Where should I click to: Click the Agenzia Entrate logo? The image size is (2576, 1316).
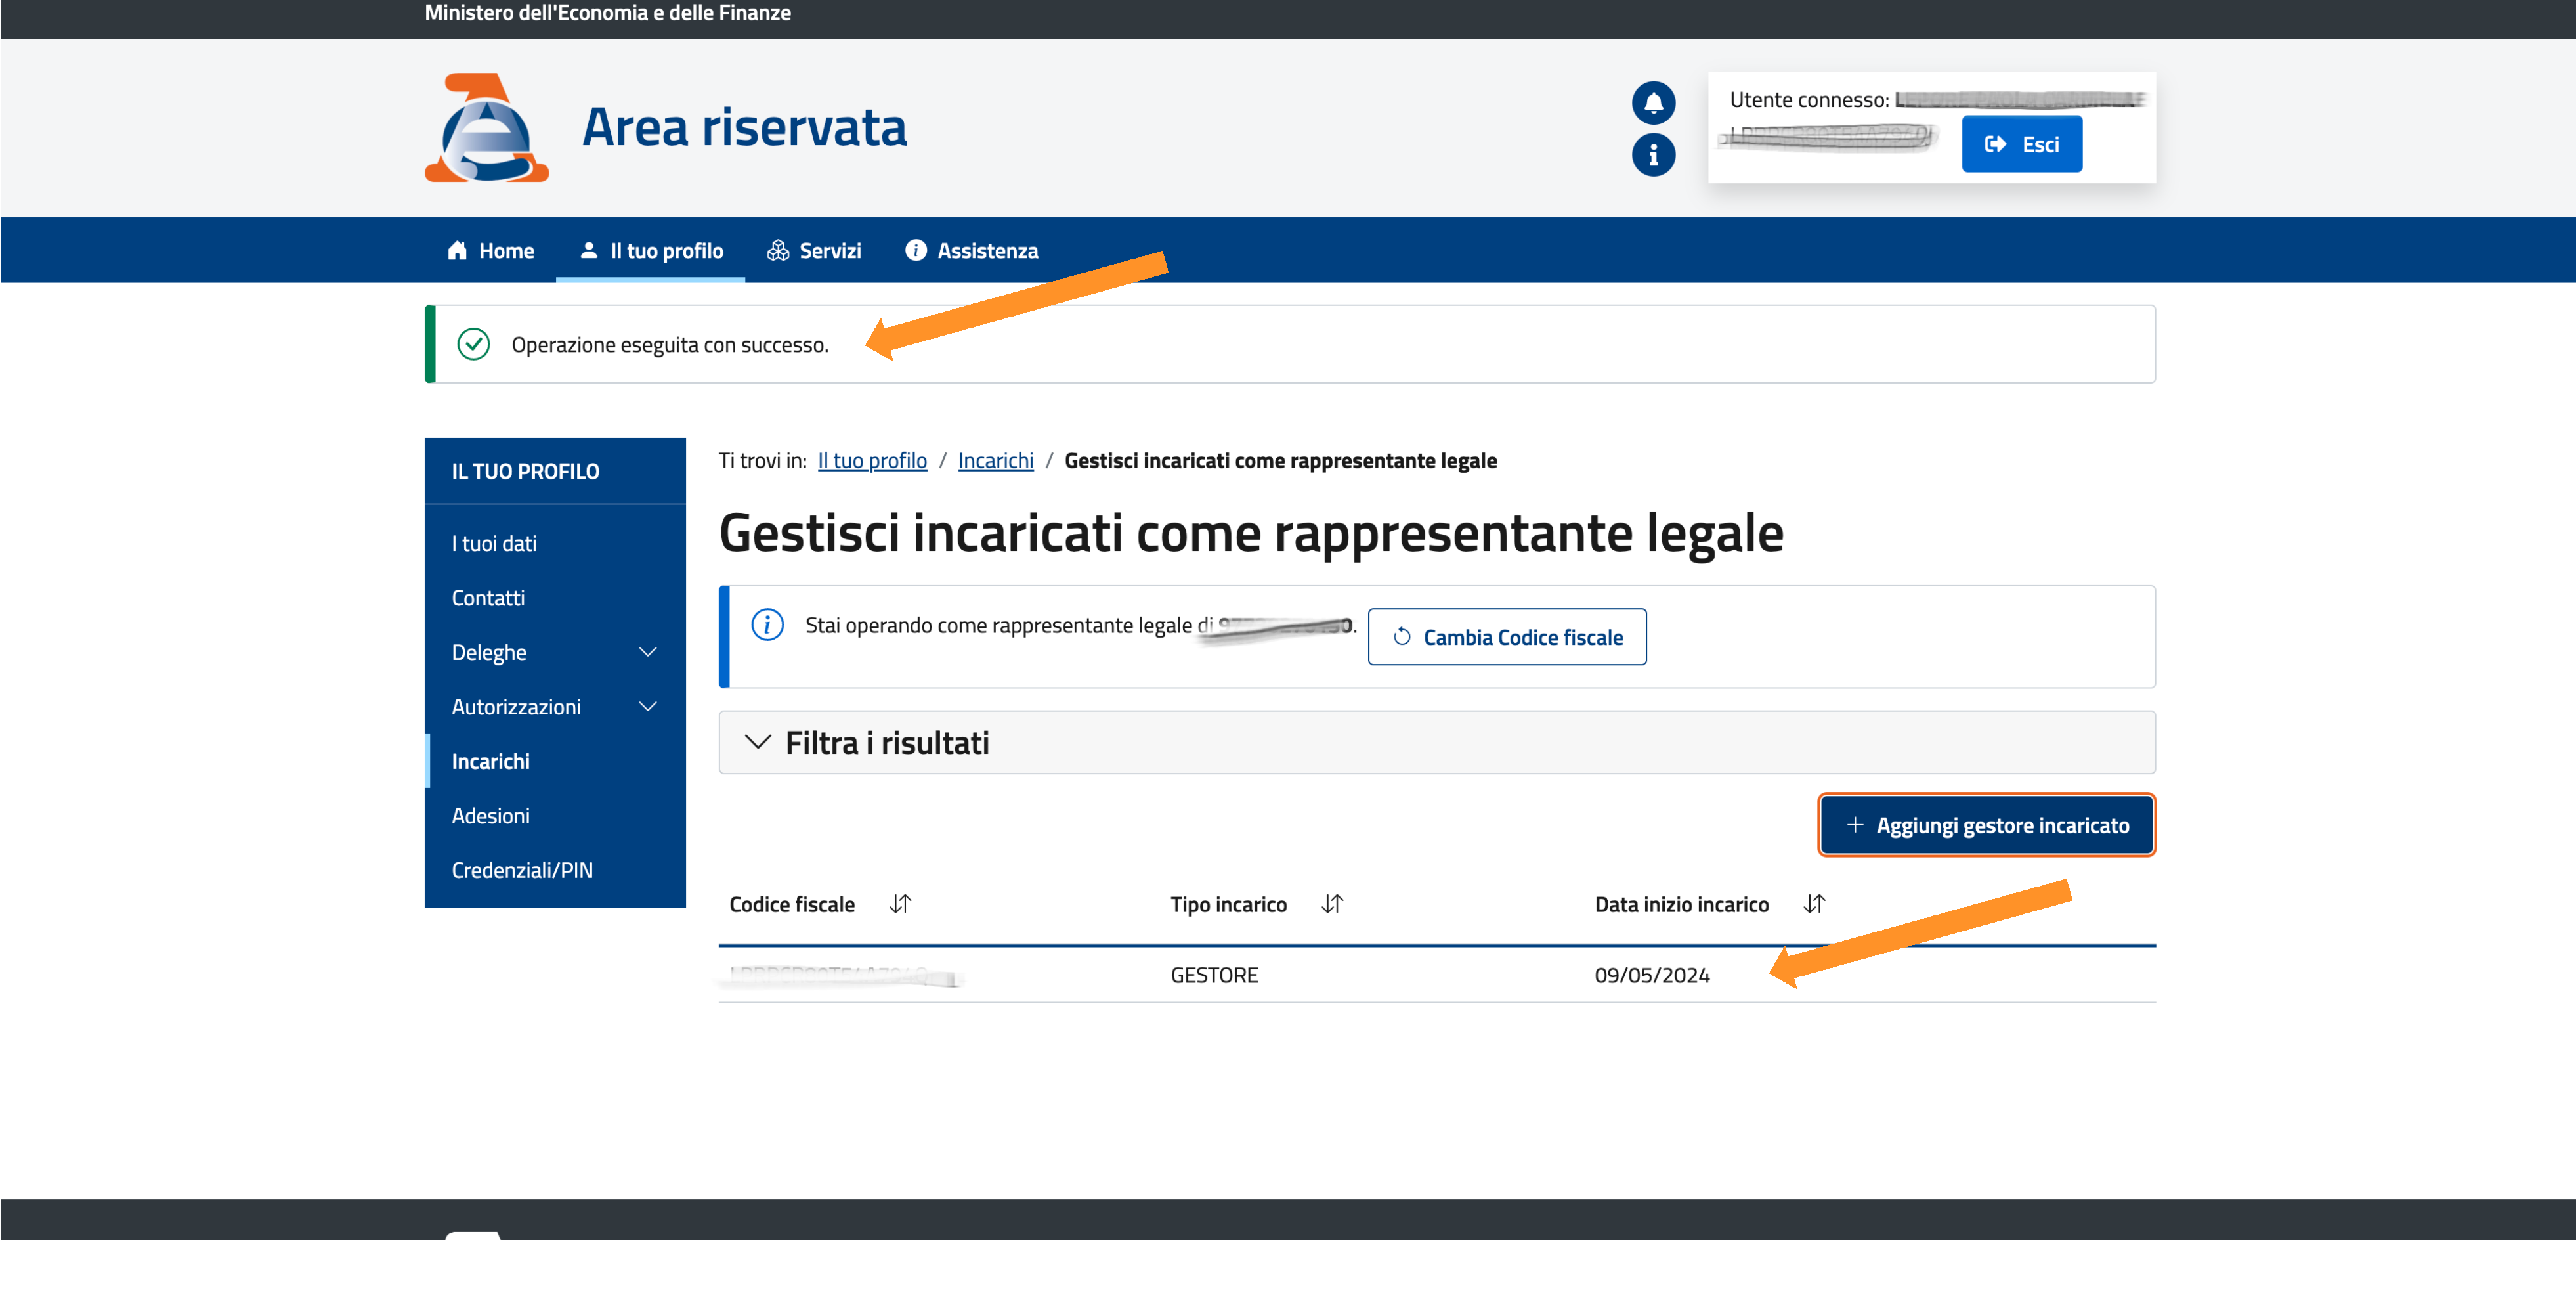tap(487, 127)
